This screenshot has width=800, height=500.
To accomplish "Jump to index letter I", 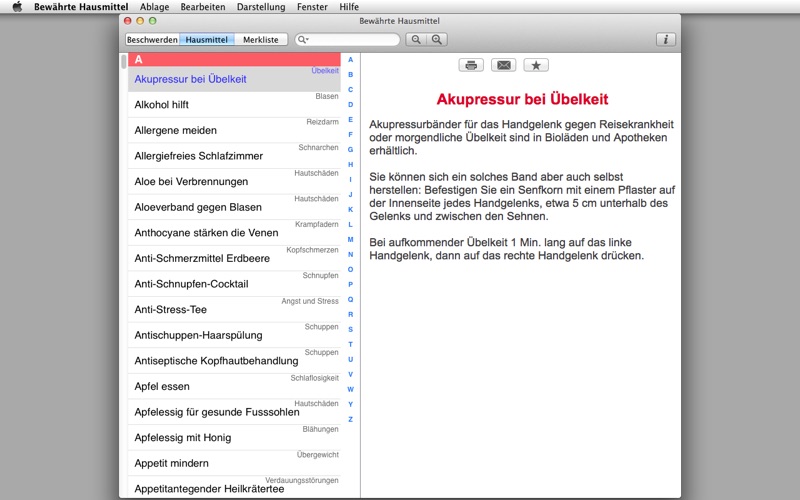I will click(x=351, y=180).
